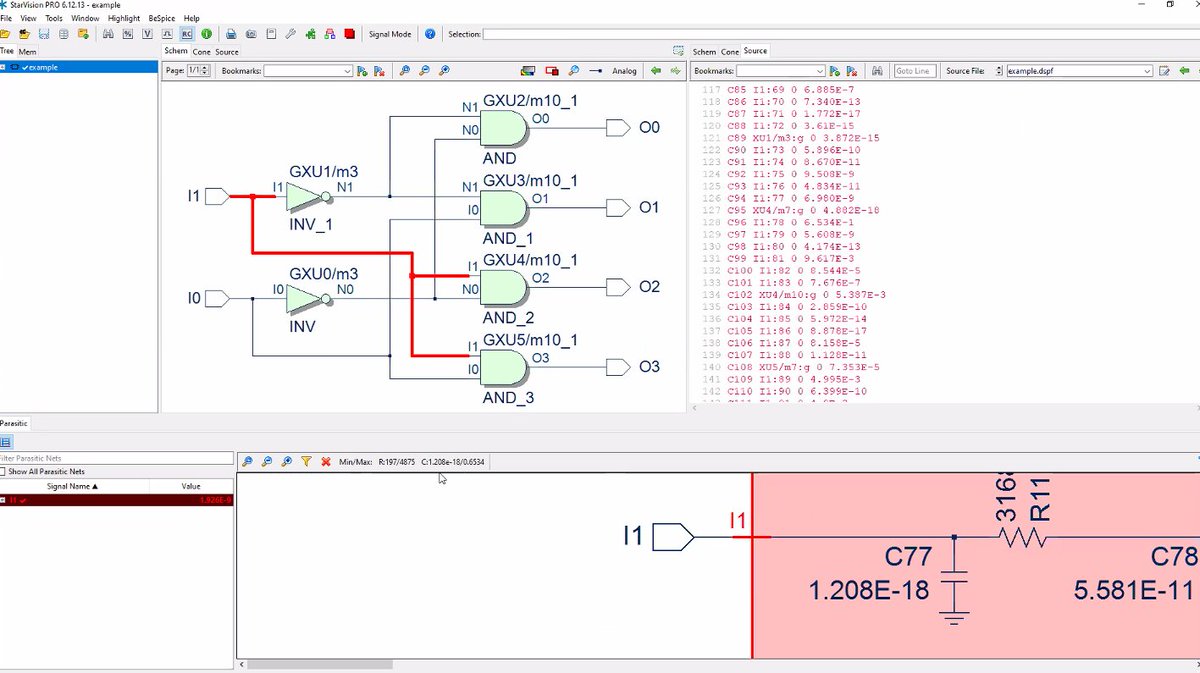Click edit source file icon beside example.dspf

(x=1164, y=71)
